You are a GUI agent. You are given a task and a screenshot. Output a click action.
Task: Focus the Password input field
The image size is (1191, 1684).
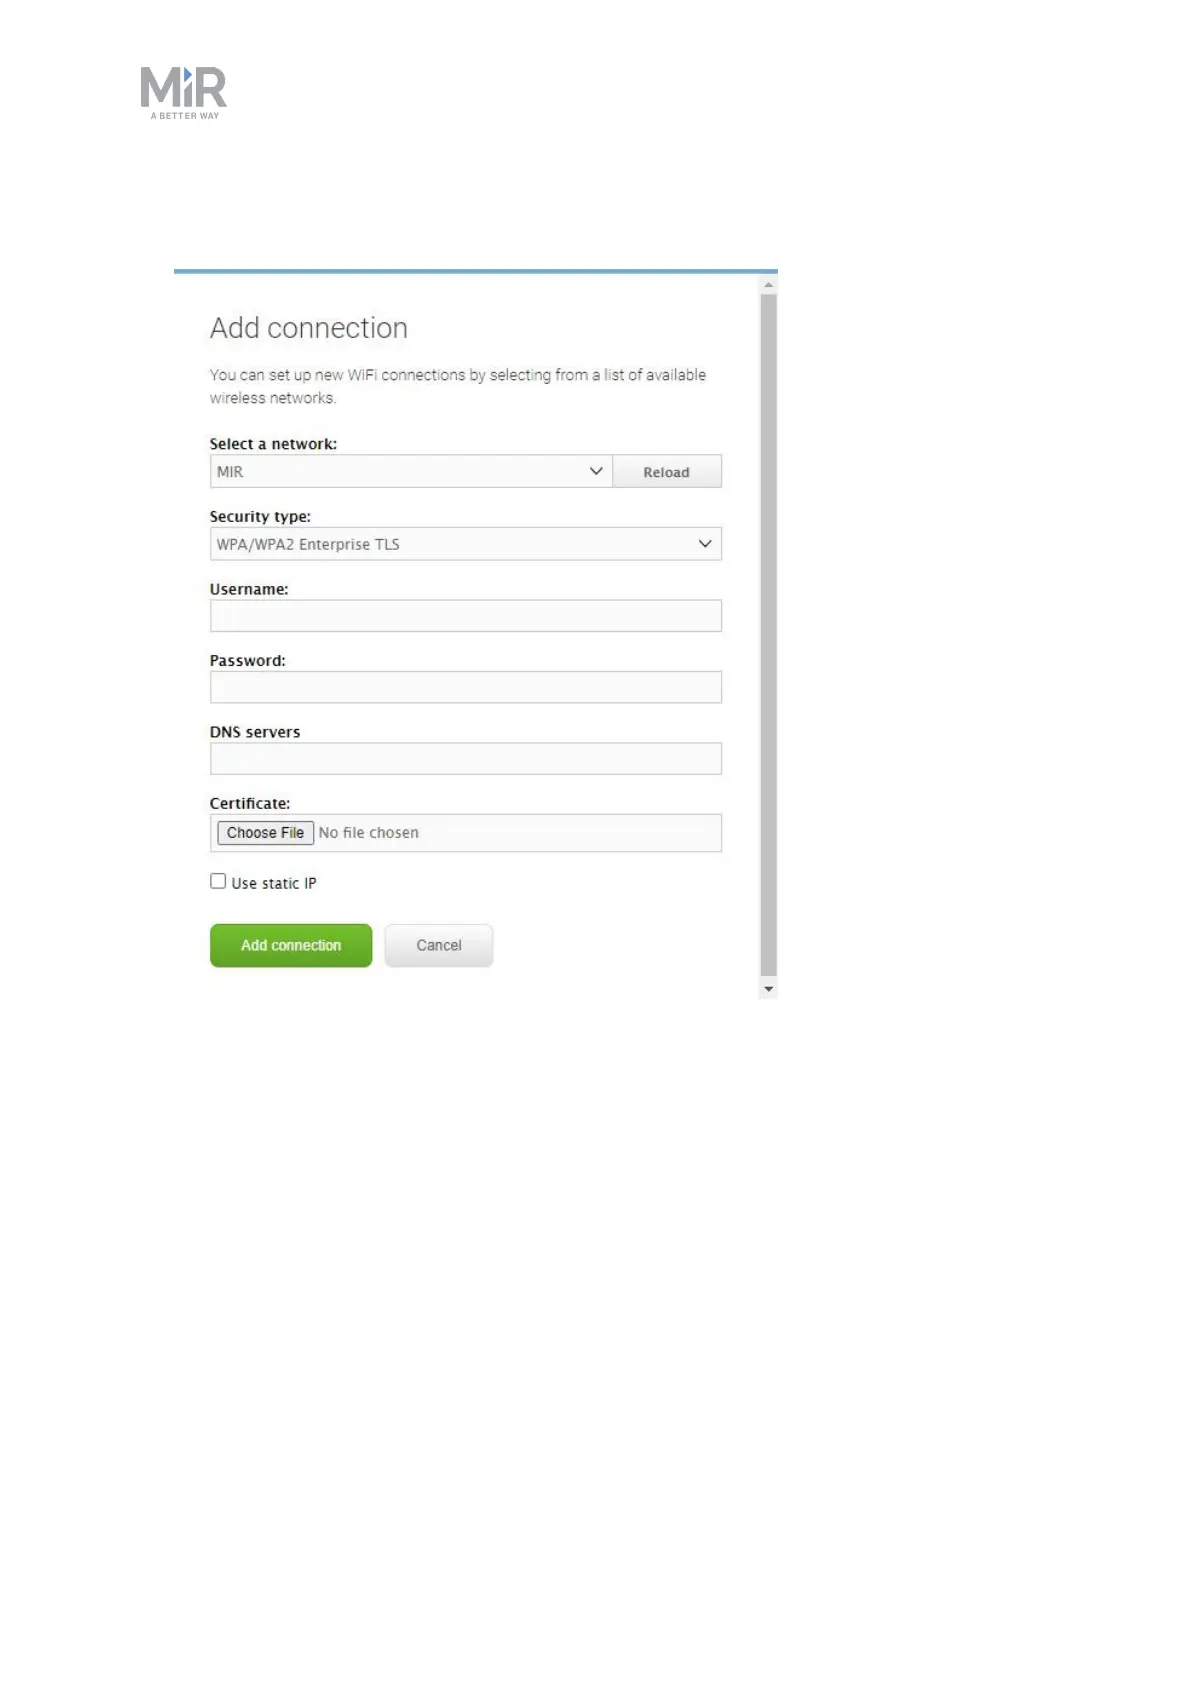point(466,687)
